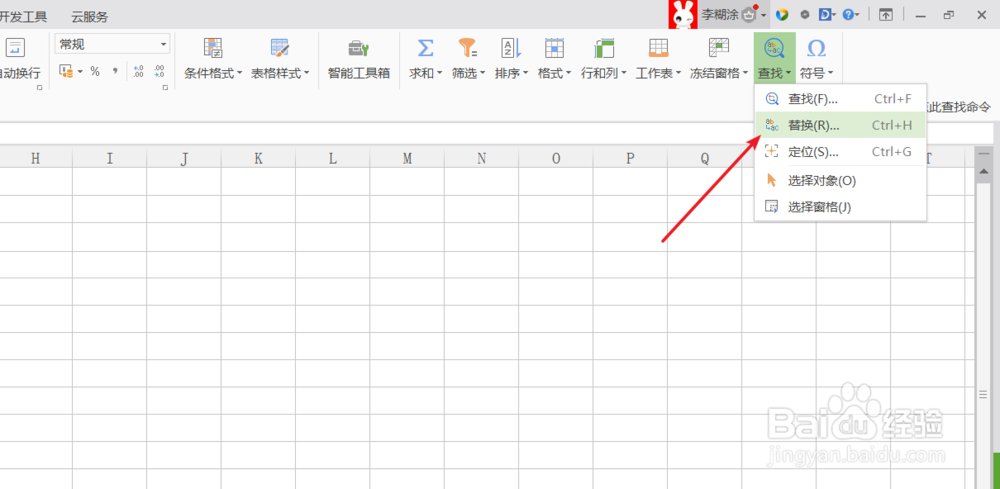The width and height of the screenshot is (1000, 489).
Task: Expand the 求和 dropdown arrow
Action: coord(439,73)
